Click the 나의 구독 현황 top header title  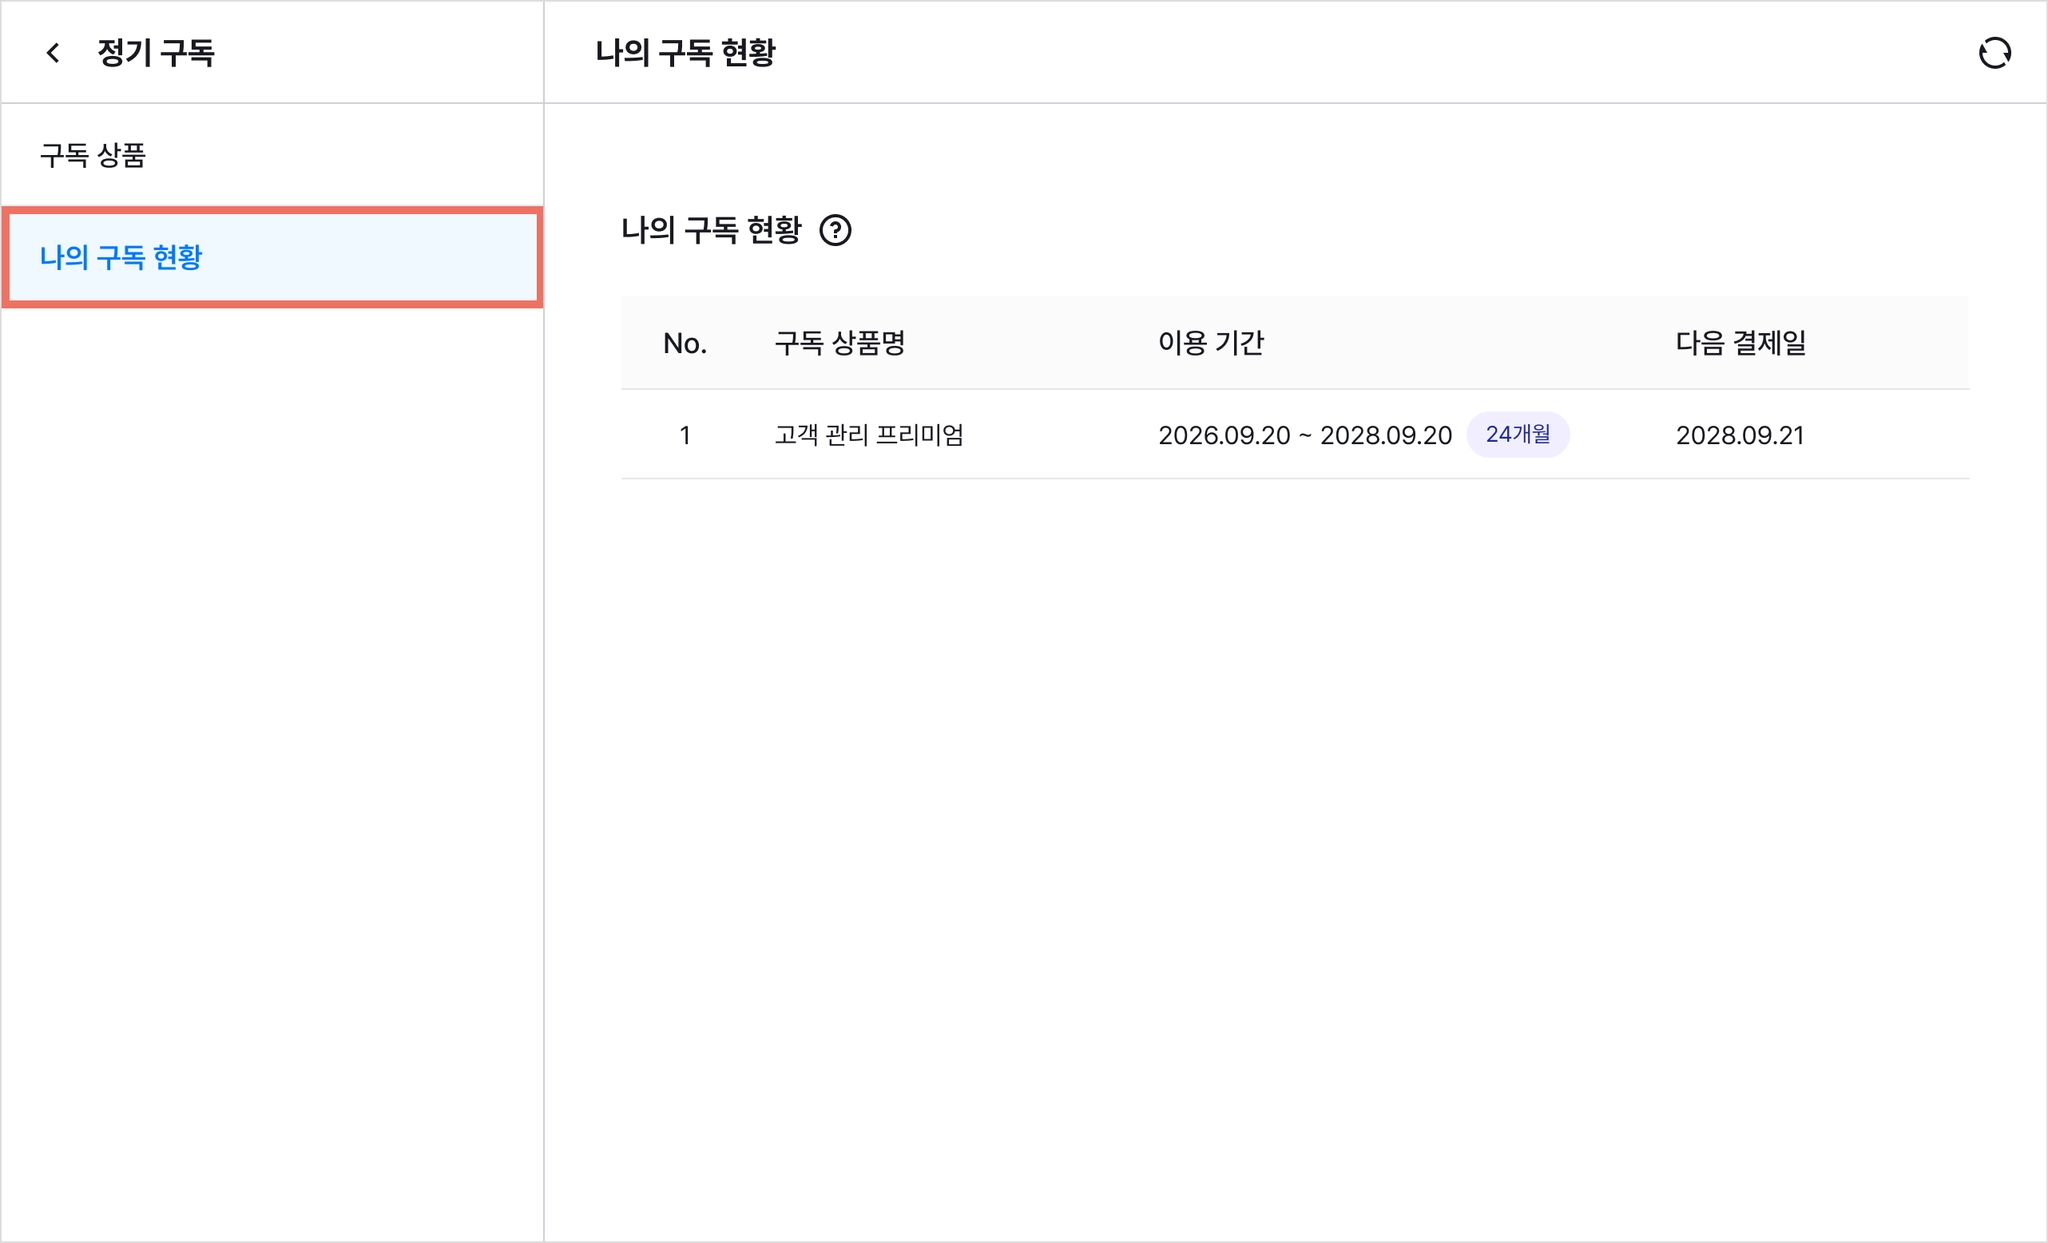(x=685, y=53)
